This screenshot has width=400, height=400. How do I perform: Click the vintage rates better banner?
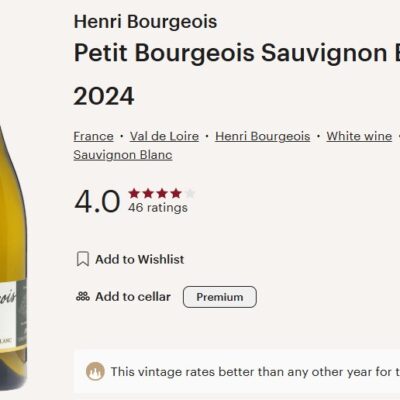[237, 371]
